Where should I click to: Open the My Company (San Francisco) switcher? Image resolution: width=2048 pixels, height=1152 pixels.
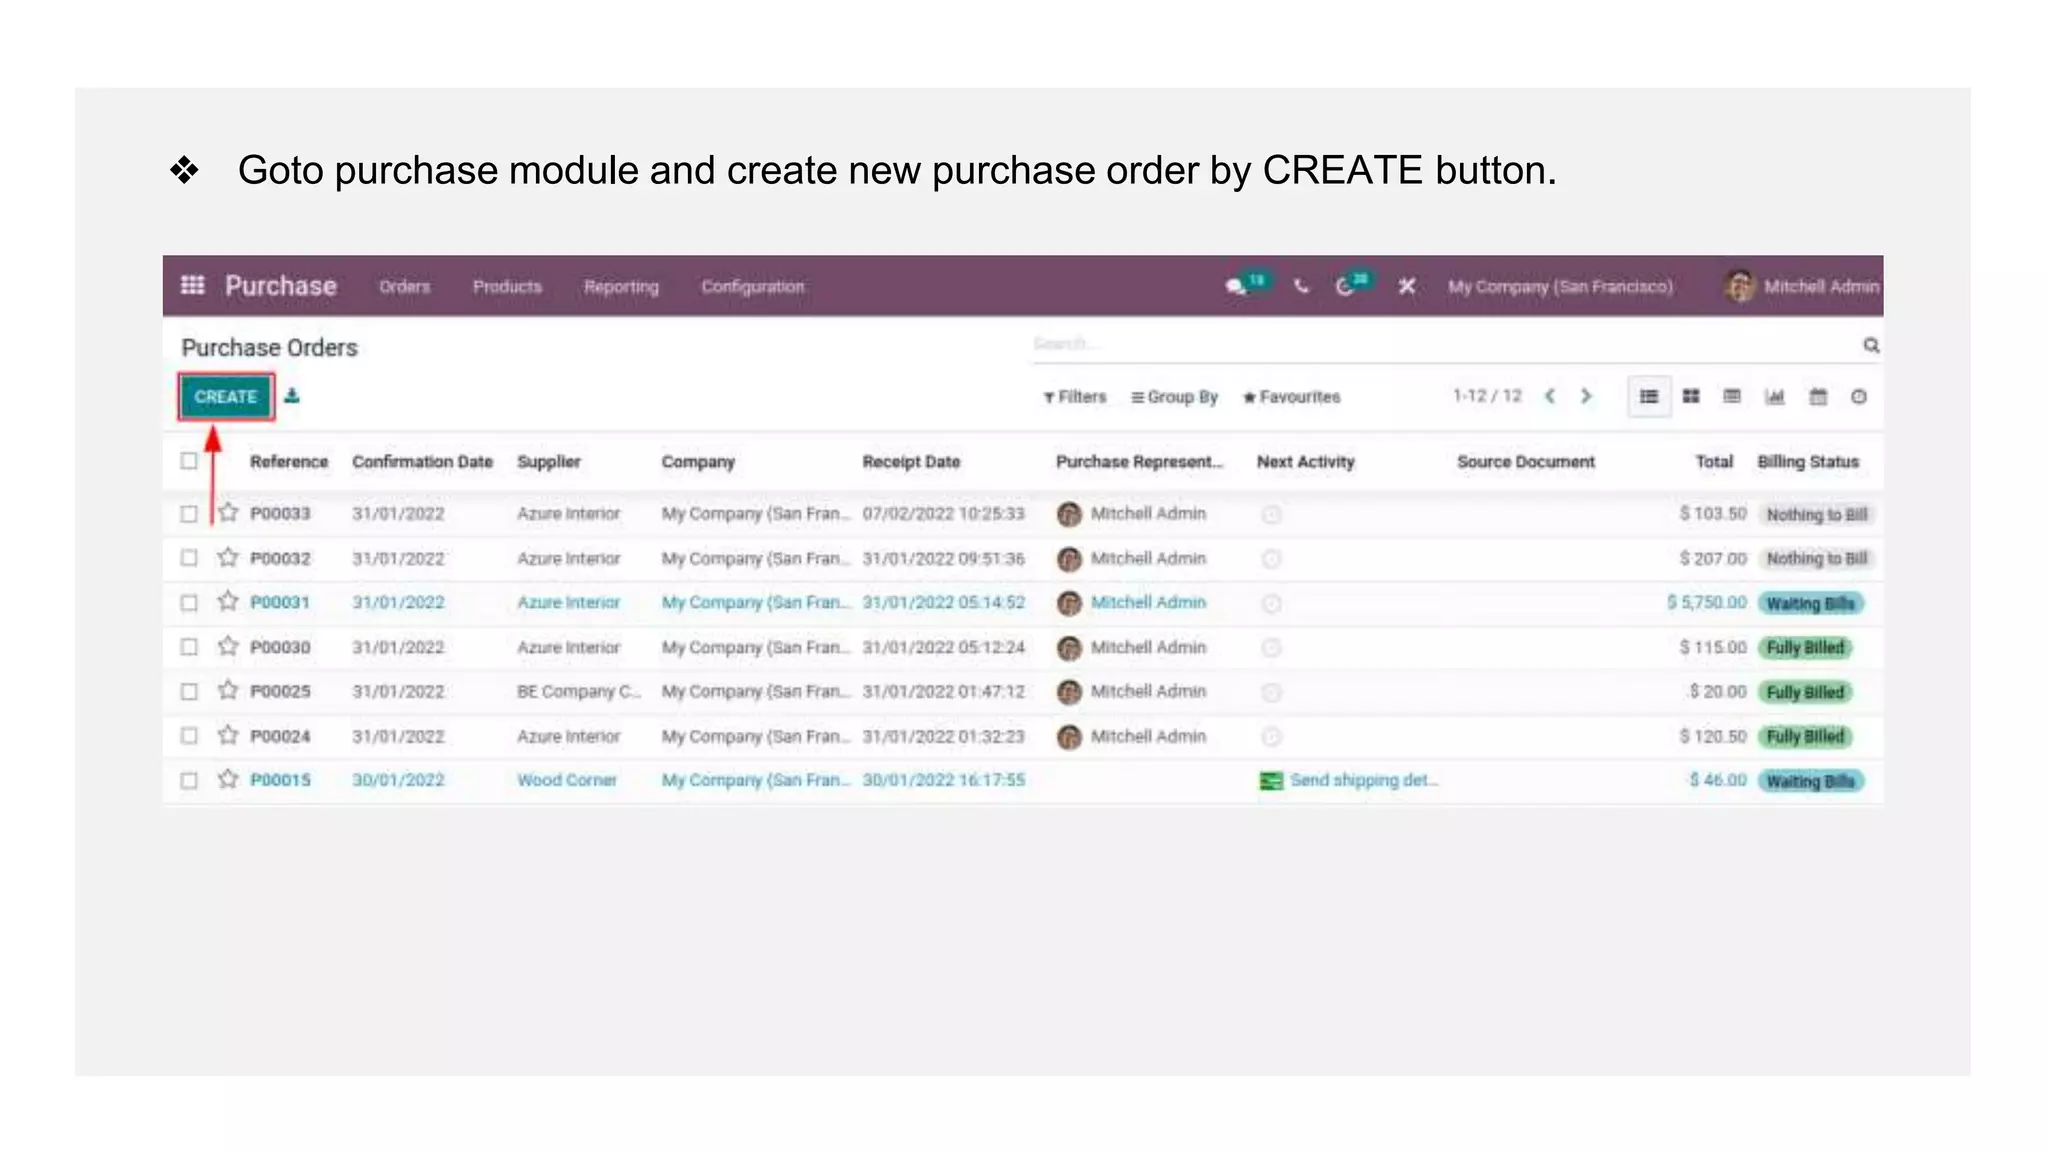coord(1560,287)
